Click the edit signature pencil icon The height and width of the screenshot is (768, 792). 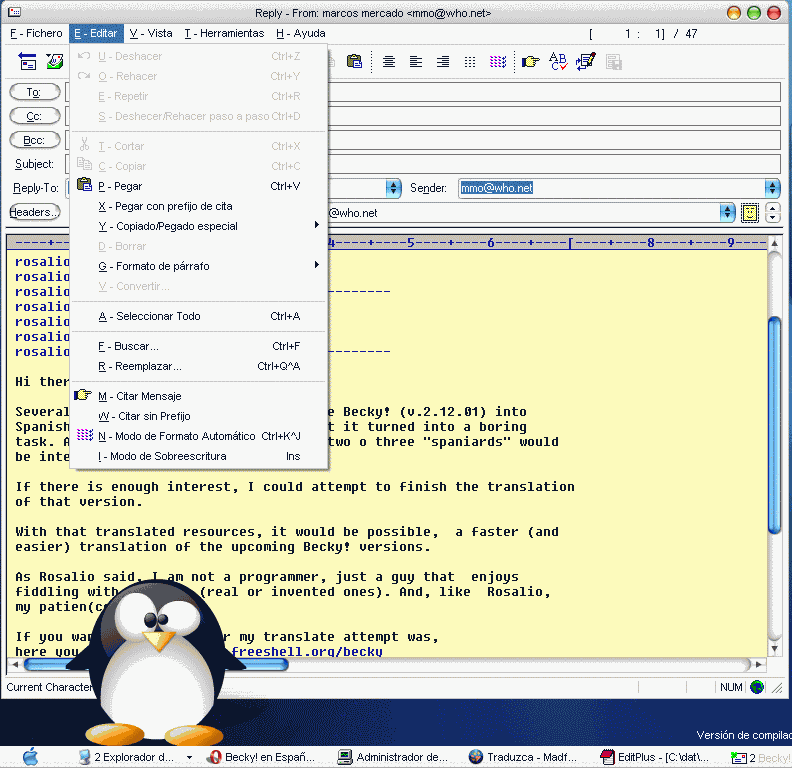(586, 62)
